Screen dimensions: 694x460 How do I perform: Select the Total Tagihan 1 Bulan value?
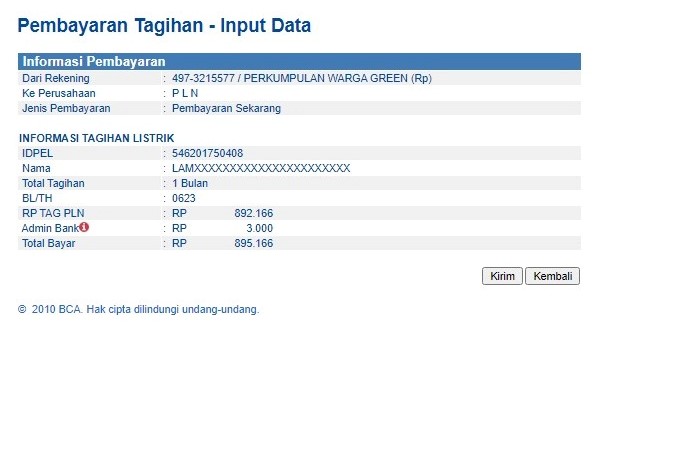tap(190, 183)
